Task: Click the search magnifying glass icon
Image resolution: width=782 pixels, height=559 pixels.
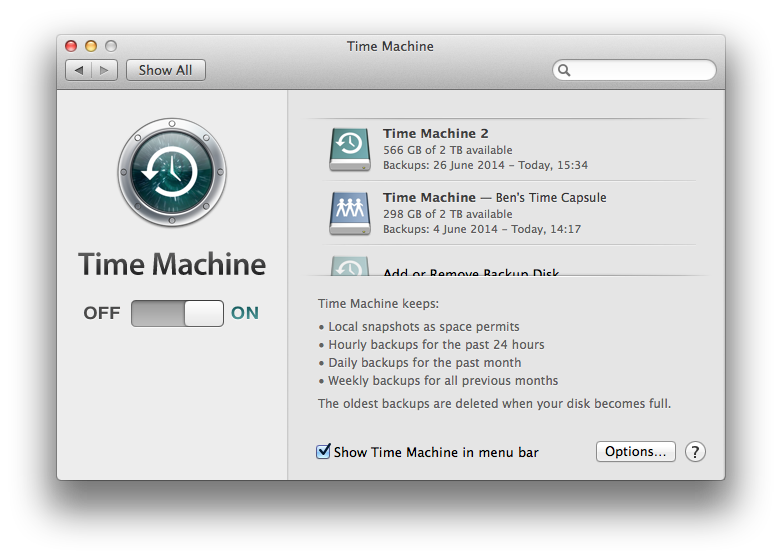Action: click(564, 70)
